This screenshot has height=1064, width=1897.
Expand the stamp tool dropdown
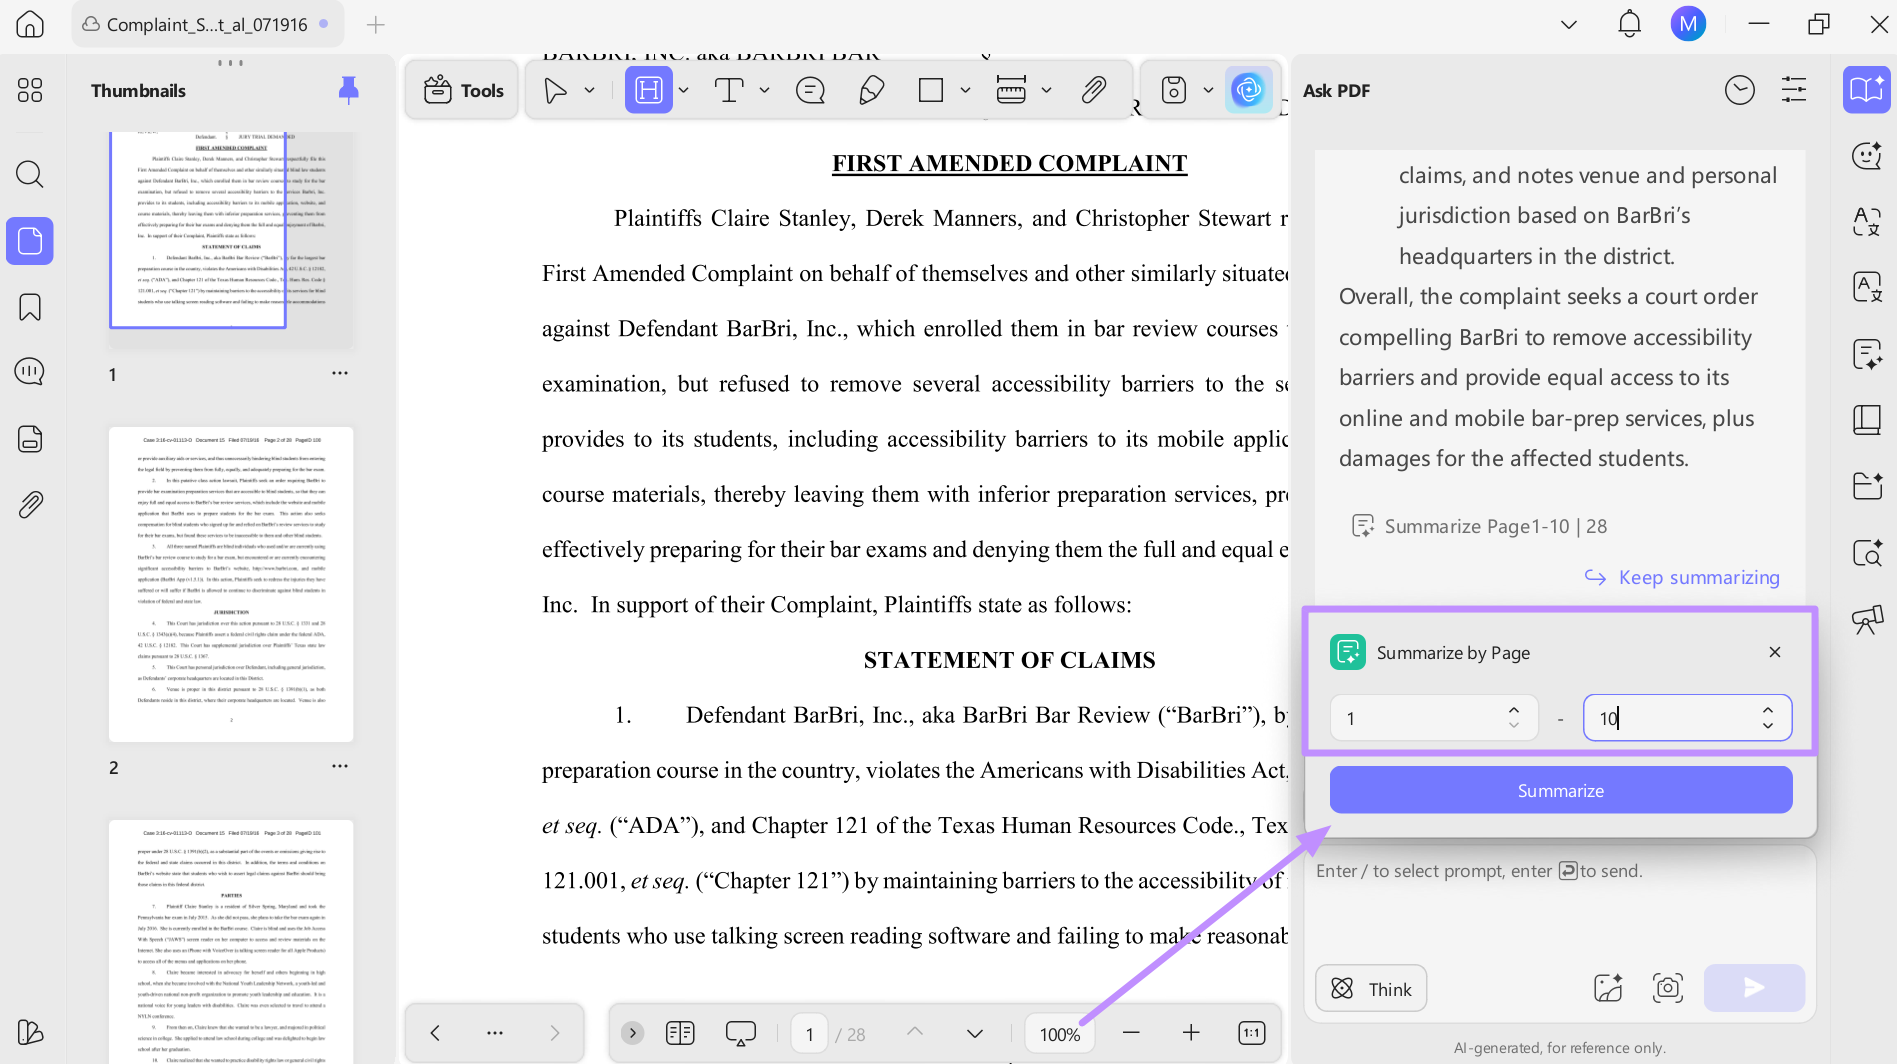(1209, 90)
